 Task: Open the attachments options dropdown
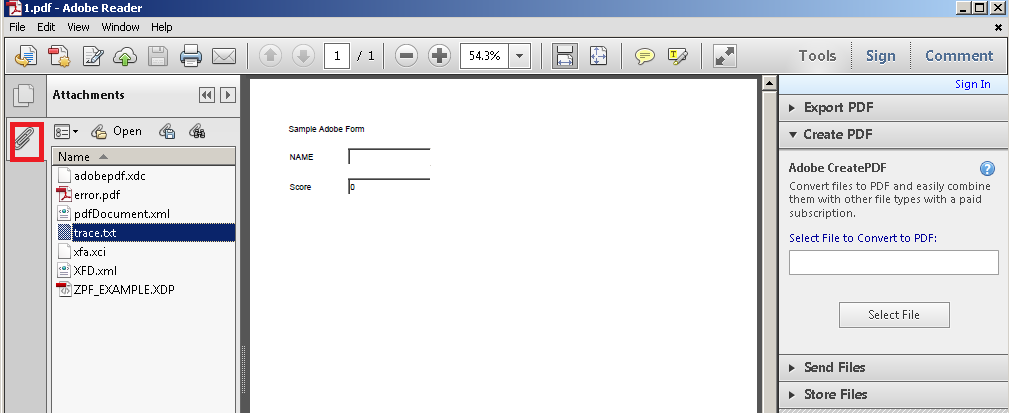tap(66, 132)
